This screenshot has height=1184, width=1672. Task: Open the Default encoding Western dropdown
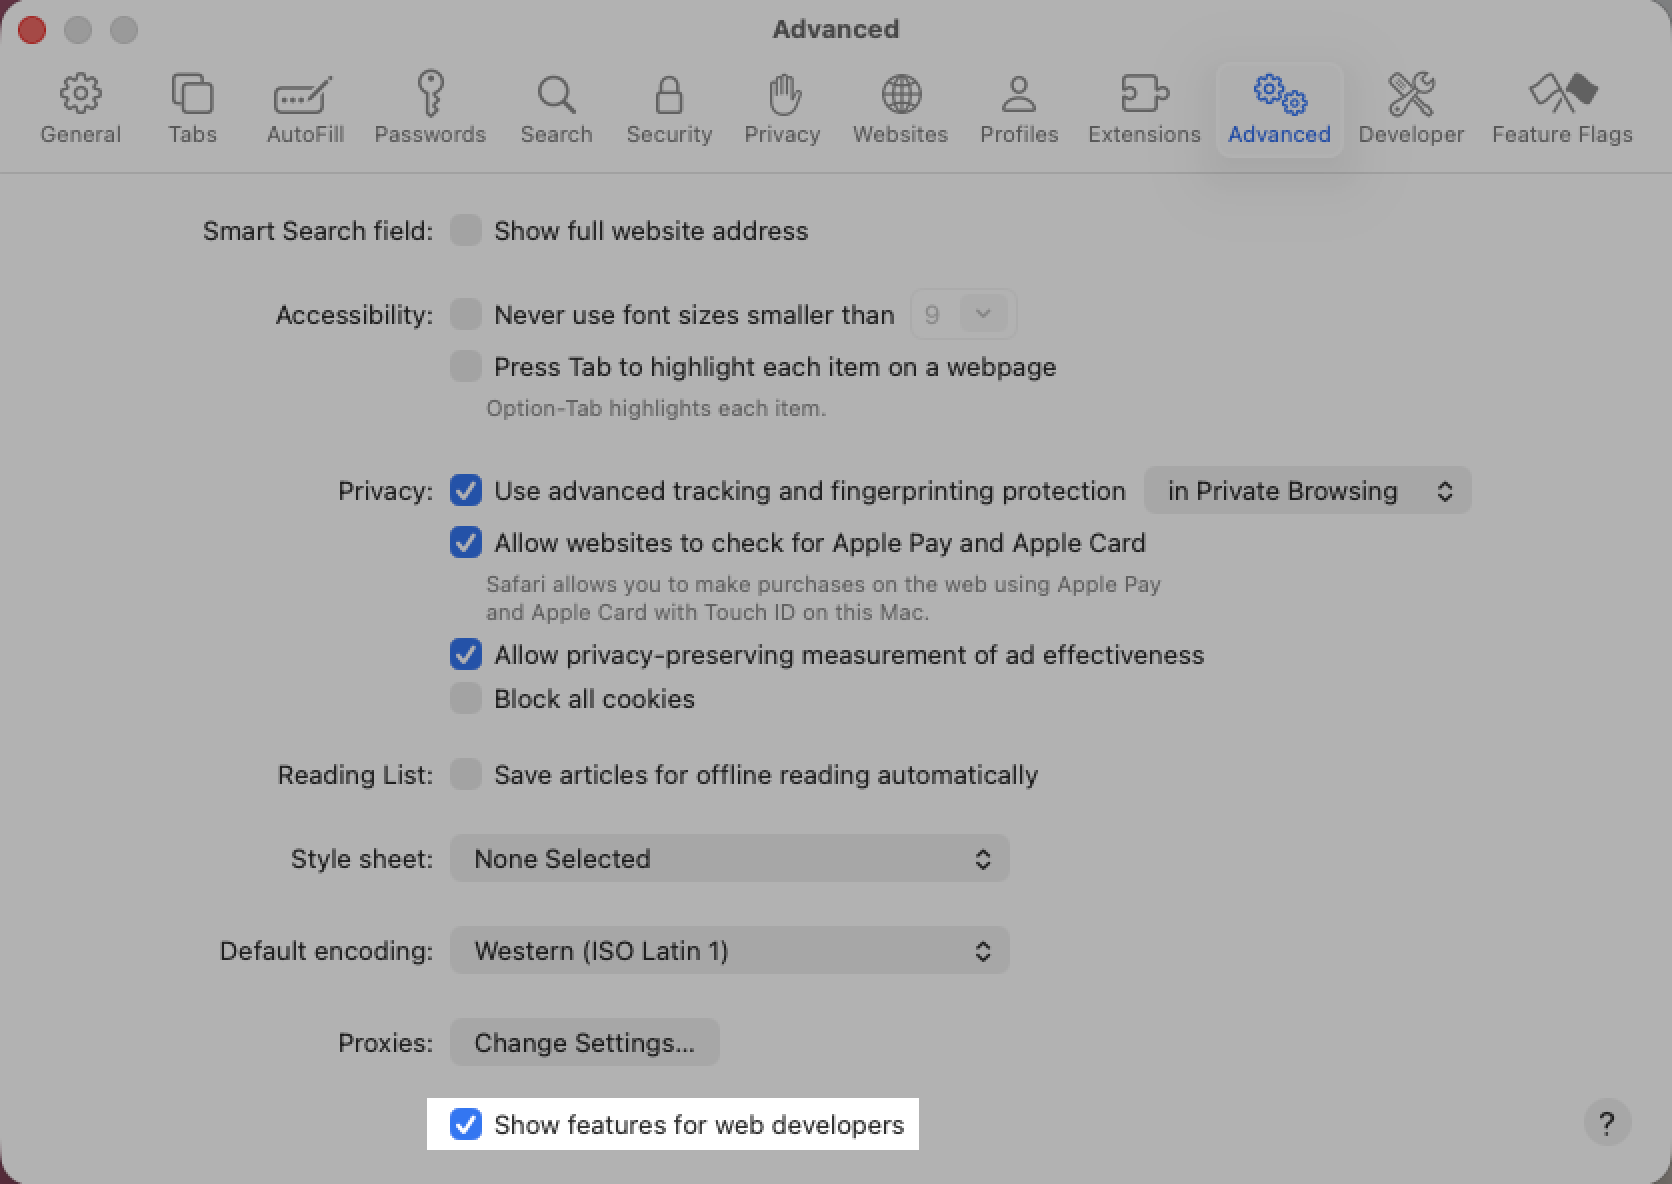point(729,951)
